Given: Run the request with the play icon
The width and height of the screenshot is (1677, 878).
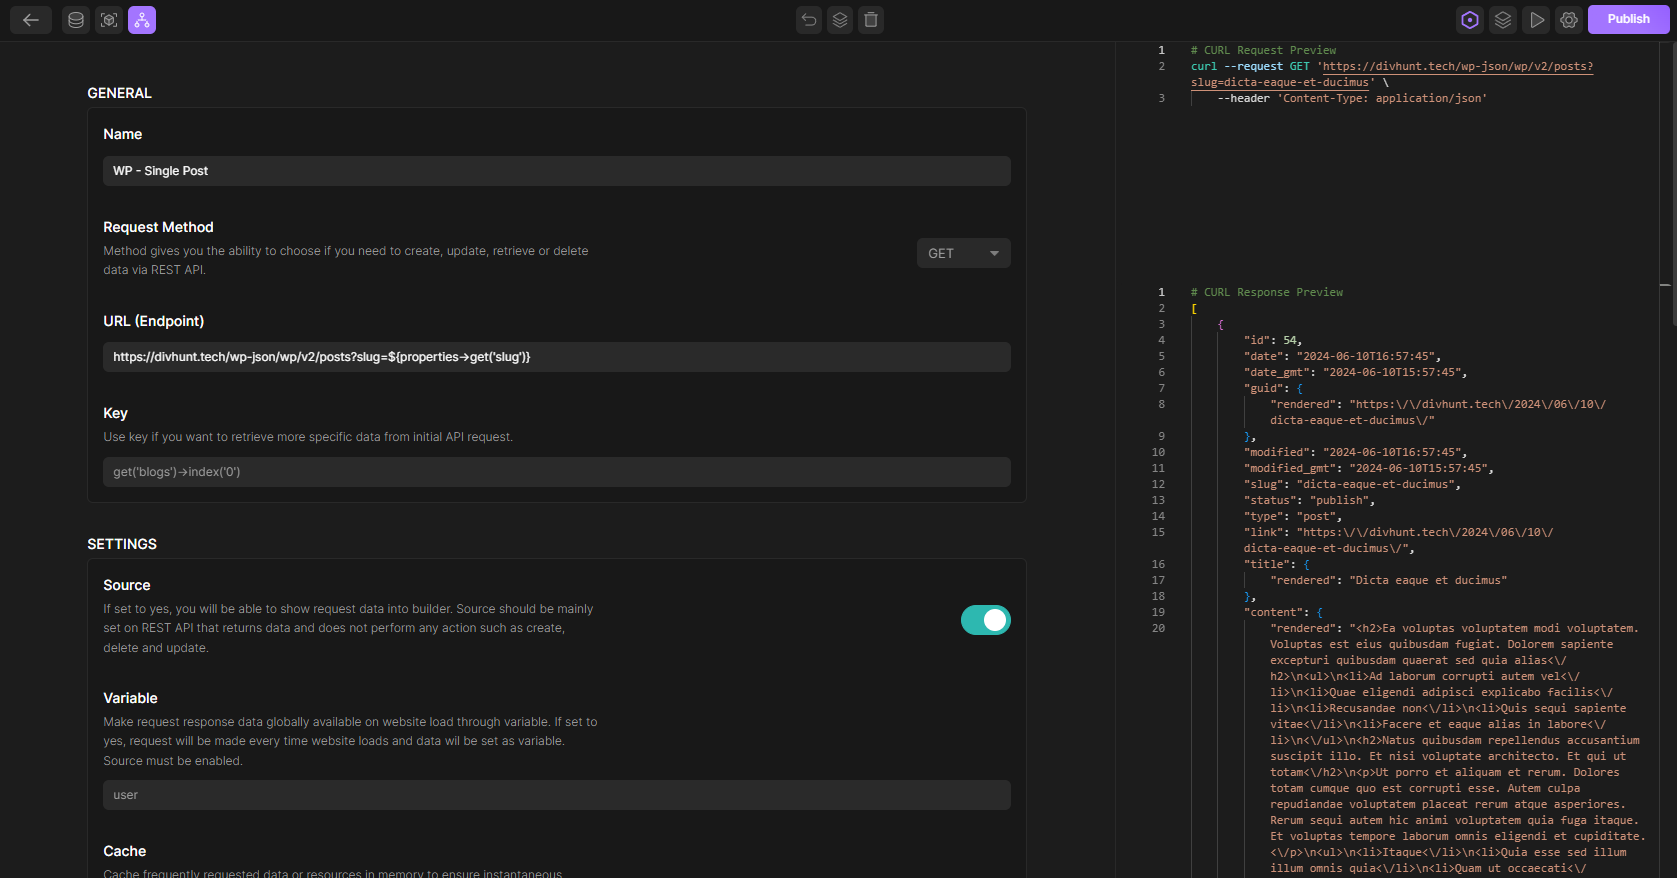Looking at the screenshot, I should (x=1537, y=20).
